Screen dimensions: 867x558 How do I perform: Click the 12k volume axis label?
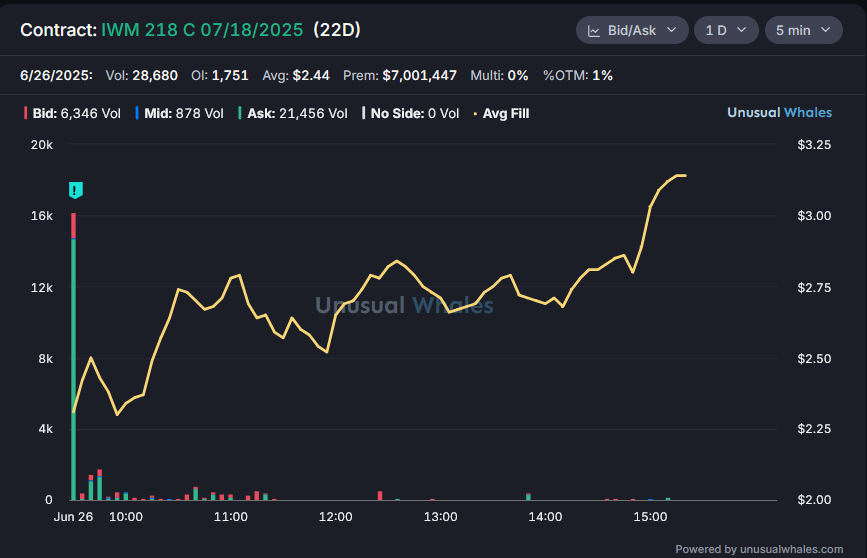tap(42, 288)
